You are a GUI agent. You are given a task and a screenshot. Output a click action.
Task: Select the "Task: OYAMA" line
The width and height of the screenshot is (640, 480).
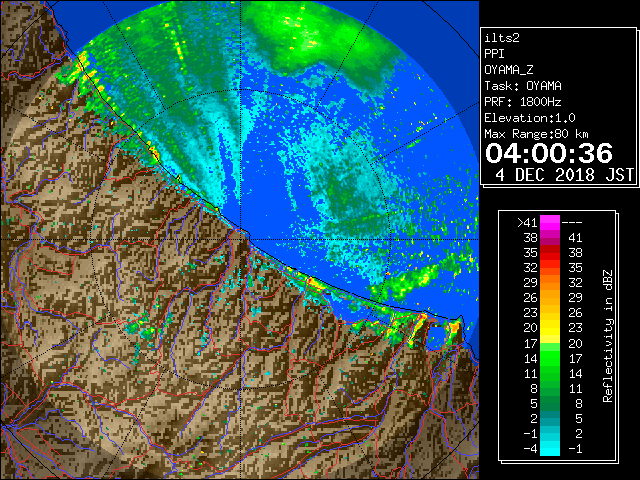pyautogui.click(x=523, y=86)
